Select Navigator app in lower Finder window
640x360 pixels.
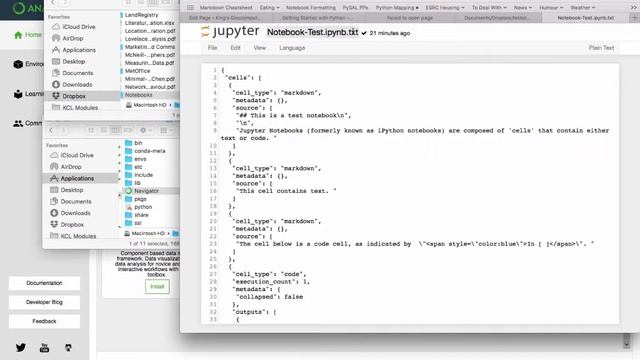[146, 191]
